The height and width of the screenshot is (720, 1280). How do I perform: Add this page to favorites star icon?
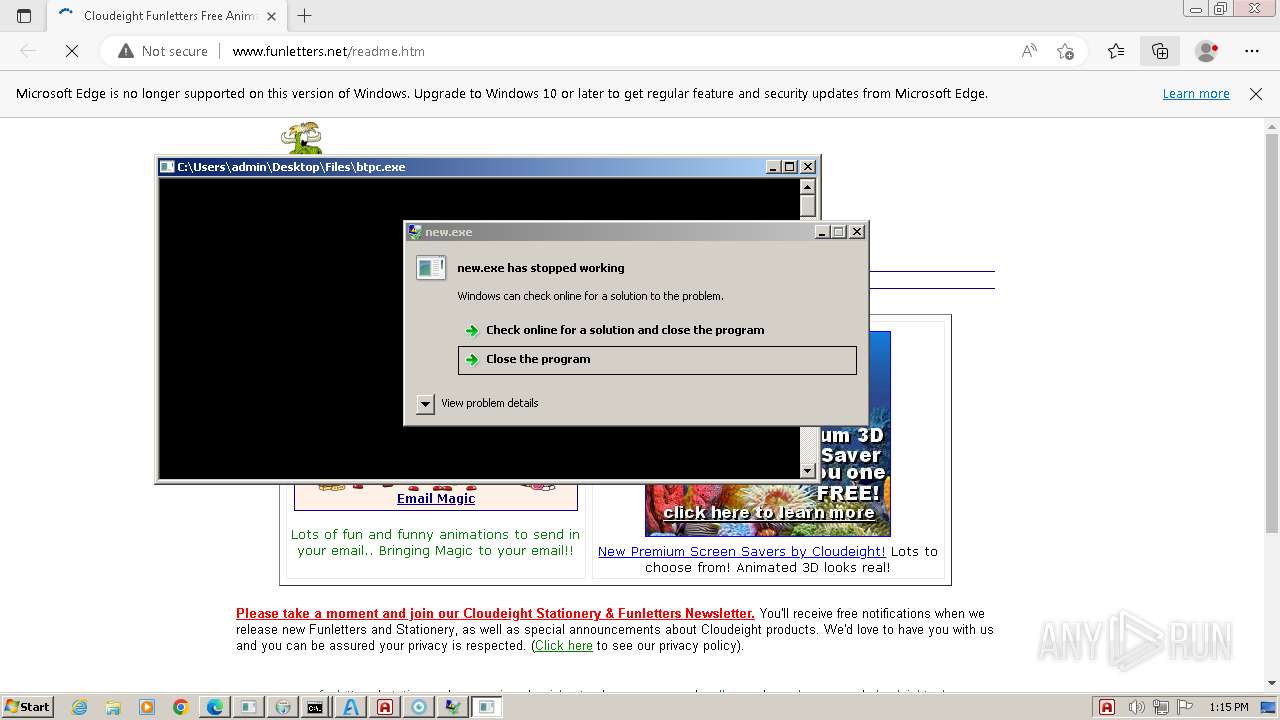tap(1065, 51)
